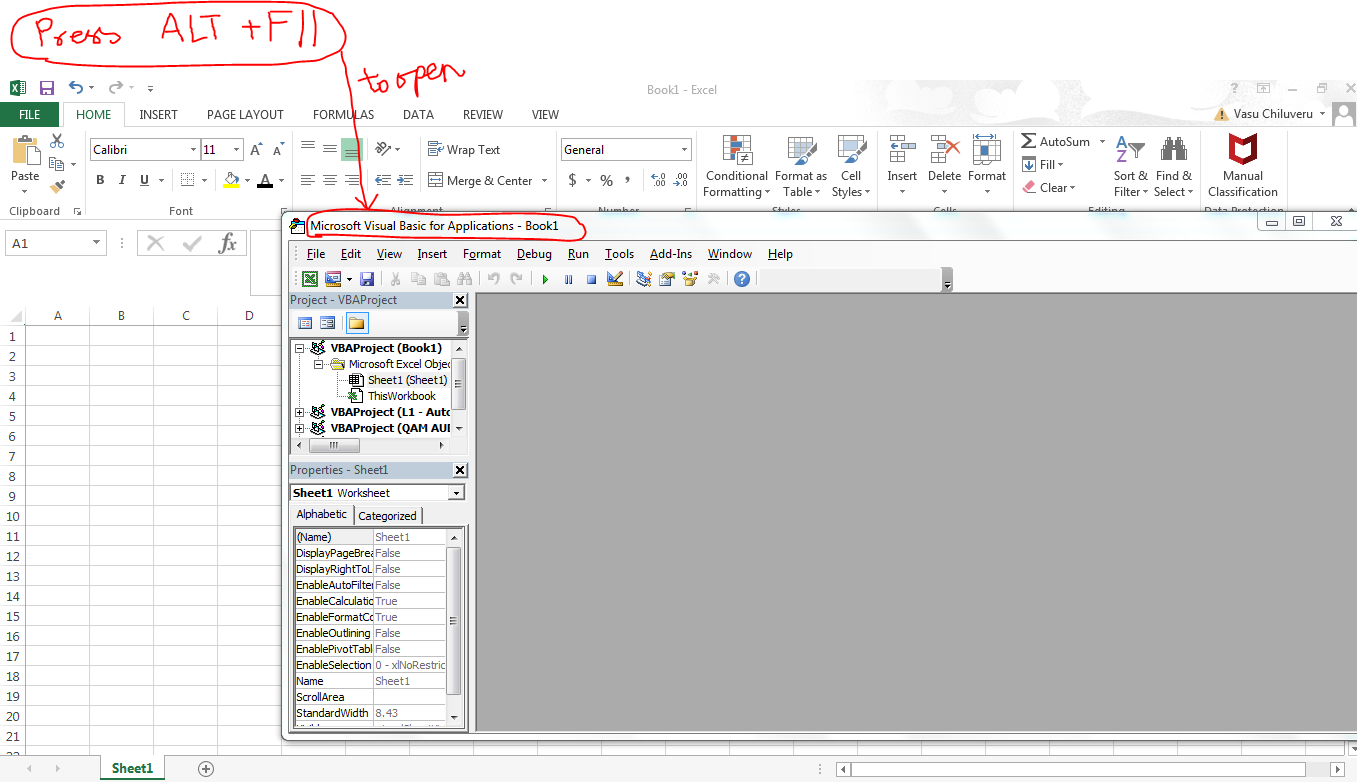Open font name Calibri dropdown arrow

coord(194,150)
